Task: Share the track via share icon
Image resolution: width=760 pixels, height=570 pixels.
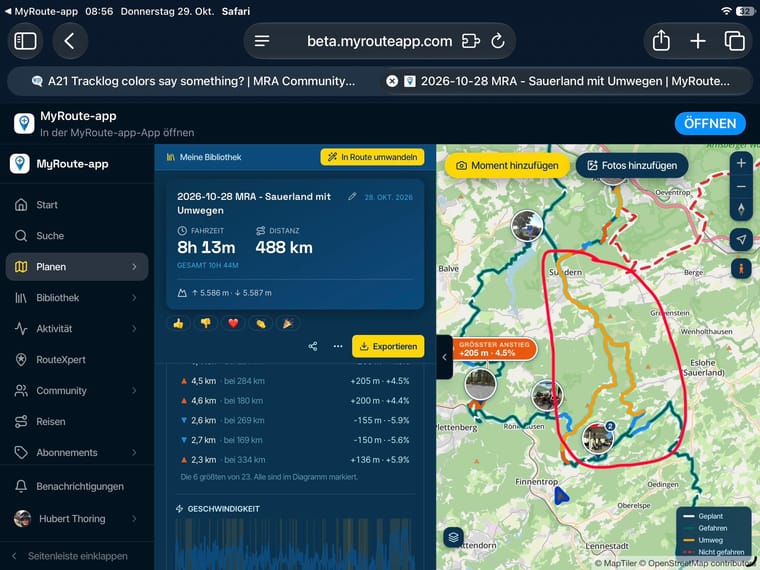Action: tap(313, 346)
